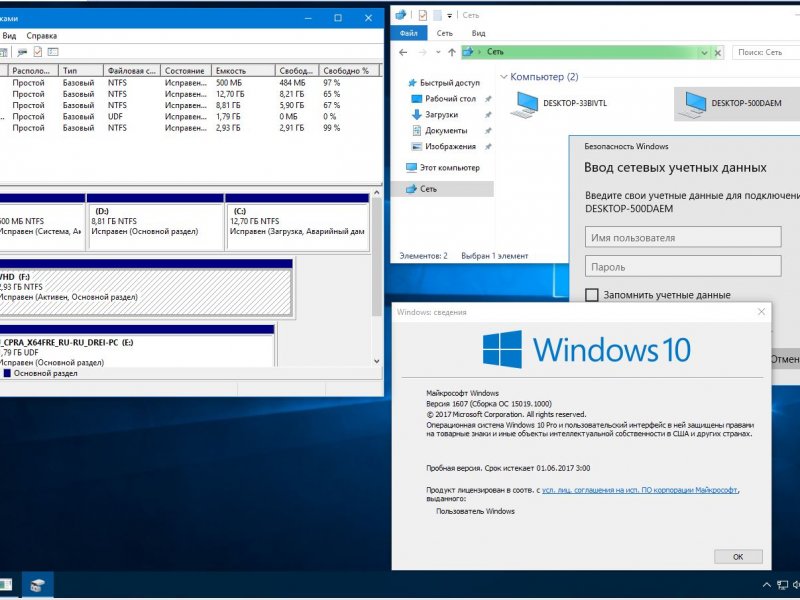Click the list-view icon in Disk Management toolbar
The width and height of the screenshot is (800, 600).
[53, 52]
